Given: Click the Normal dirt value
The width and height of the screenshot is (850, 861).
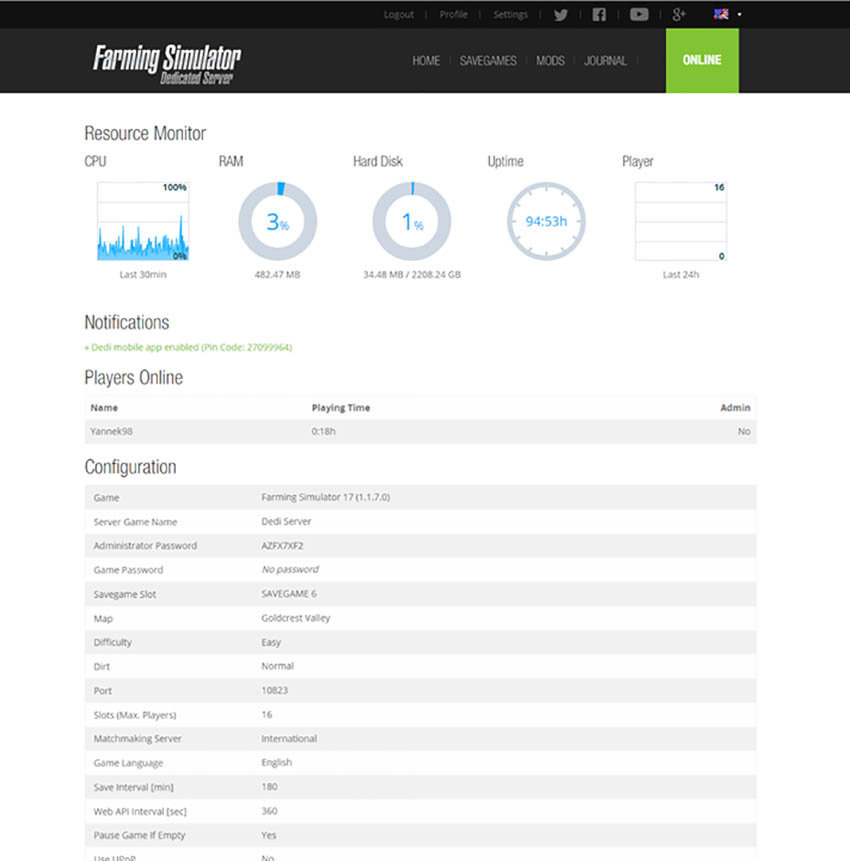Looking at the screenshot, I should [277, 666].
